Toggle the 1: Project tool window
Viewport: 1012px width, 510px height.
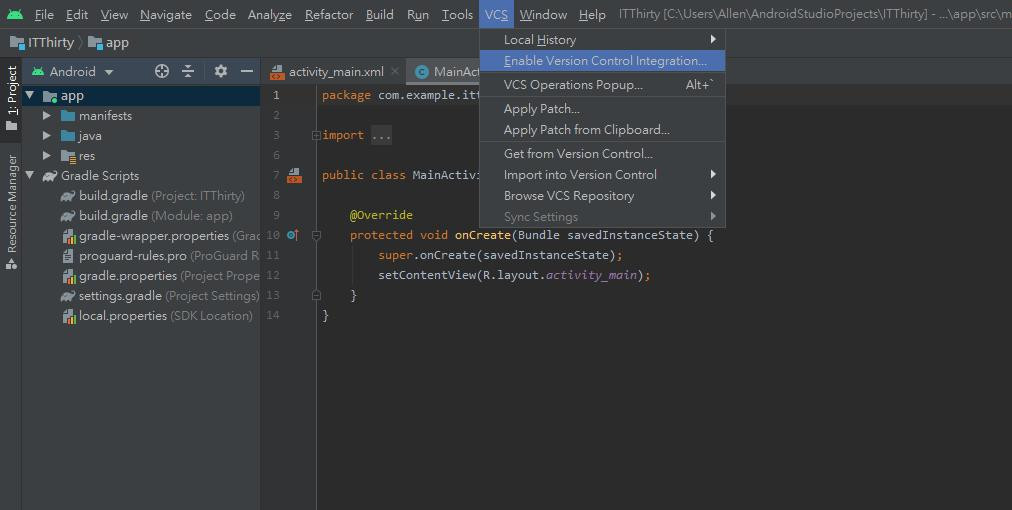[x=12, y=97]
